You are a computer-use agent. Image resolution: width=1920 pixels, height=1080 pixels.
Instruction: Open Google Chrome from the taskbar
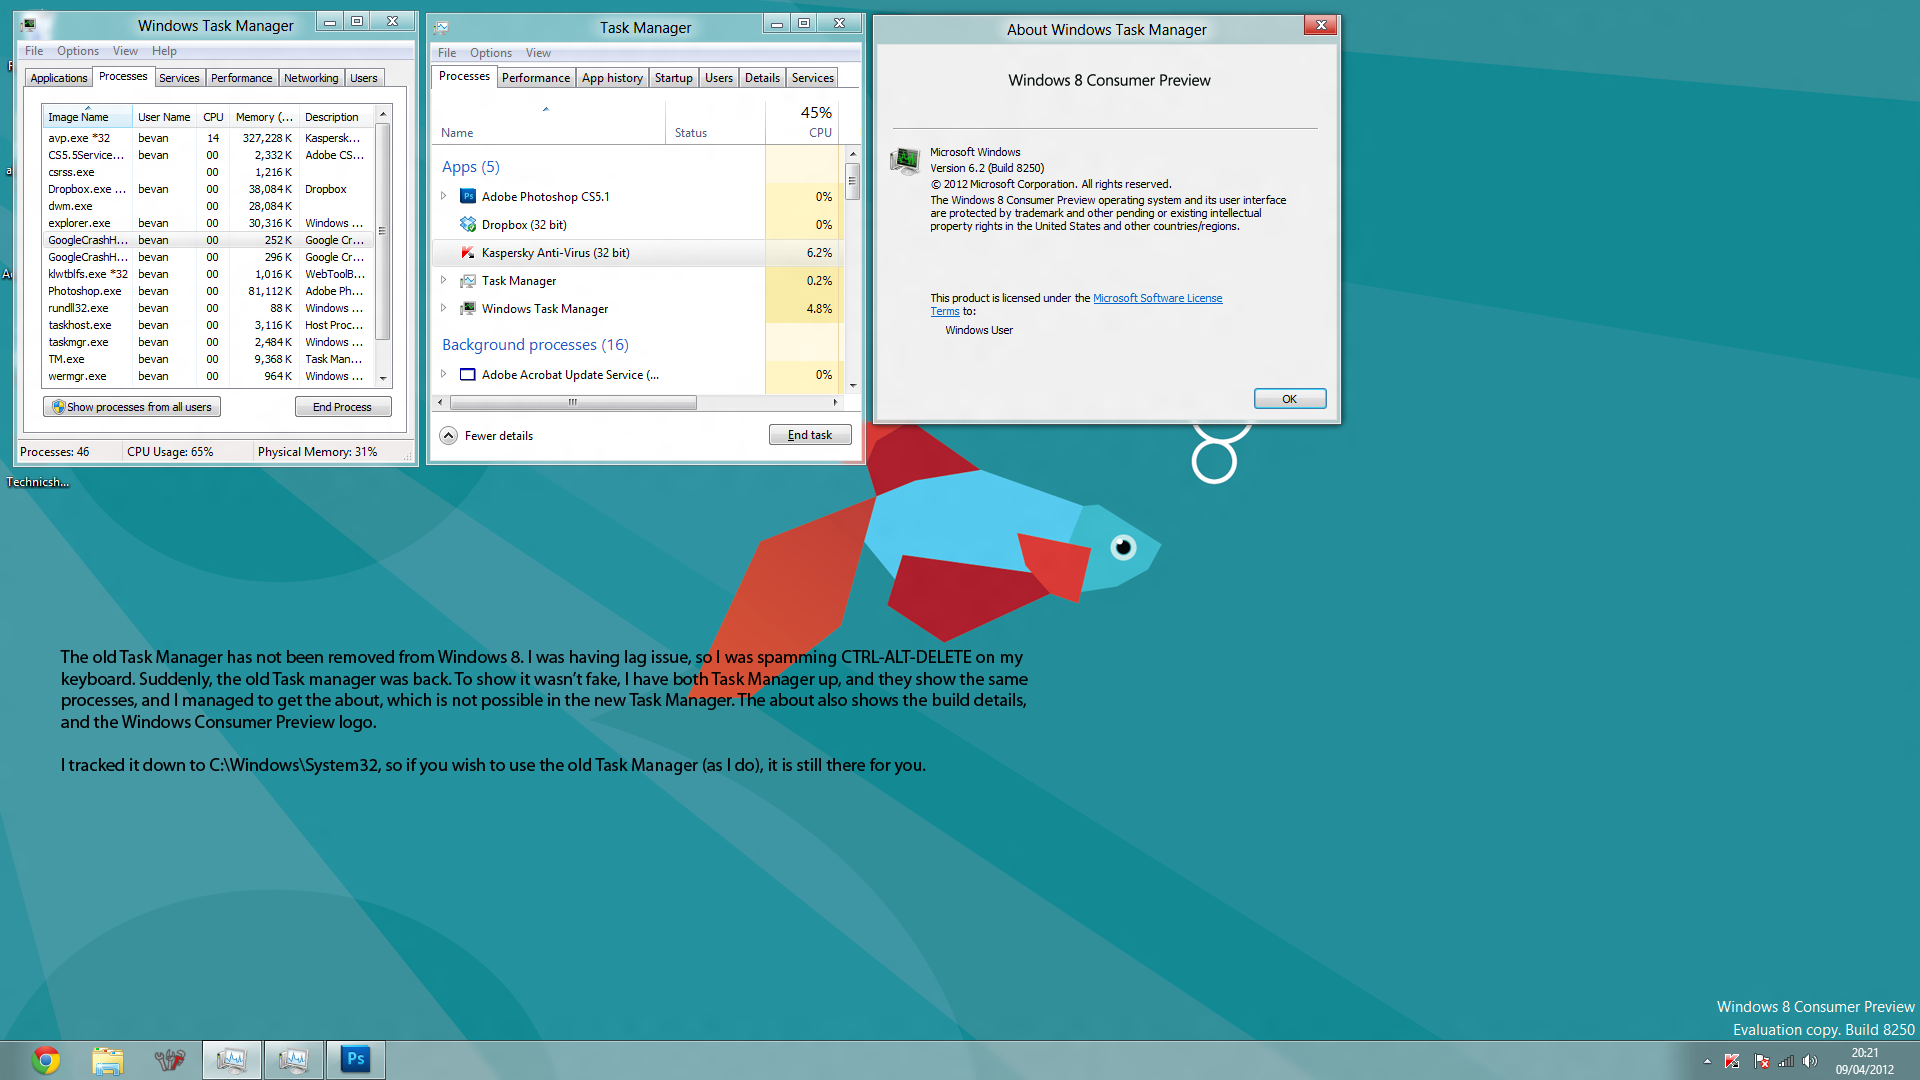(x=46, y=1060)
